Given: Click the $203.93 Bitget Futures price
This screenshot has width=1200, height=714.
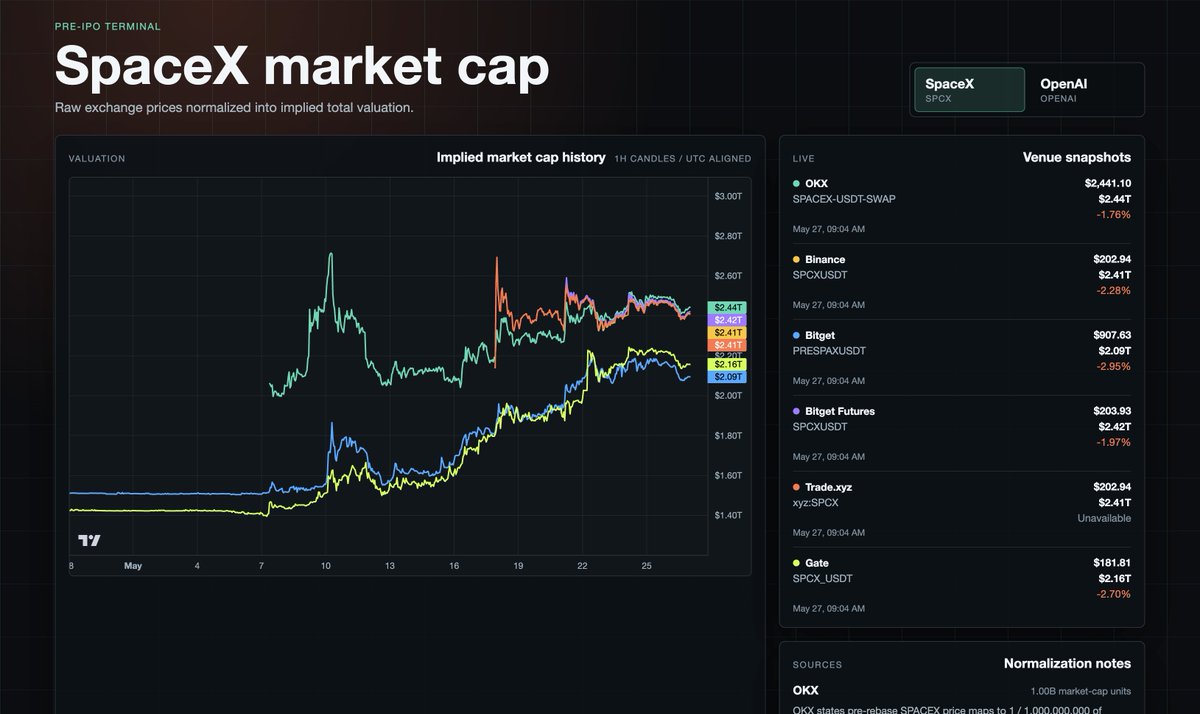Looking at the screenshot, I should 1113,412.
